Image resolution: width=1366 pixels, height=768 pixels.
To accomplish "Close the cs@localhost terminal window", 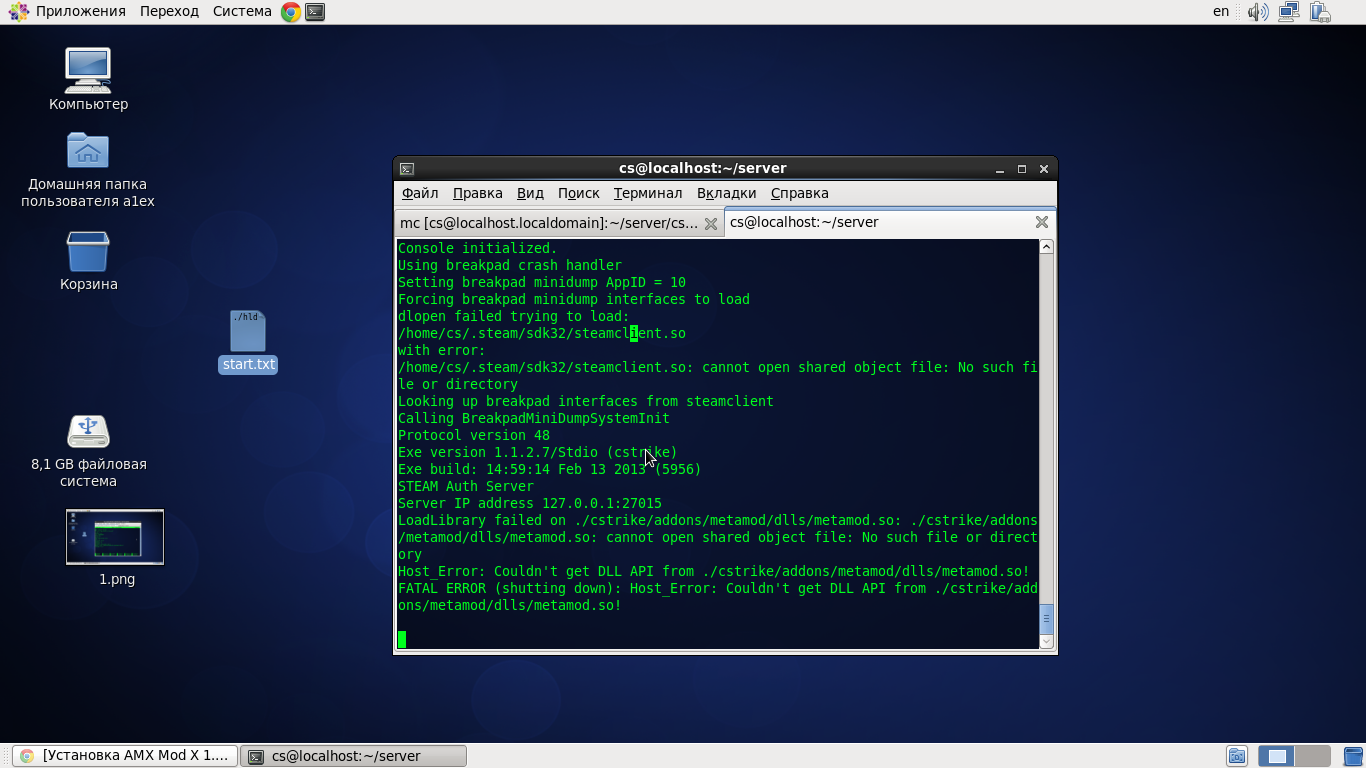I will coord(1044,169).
